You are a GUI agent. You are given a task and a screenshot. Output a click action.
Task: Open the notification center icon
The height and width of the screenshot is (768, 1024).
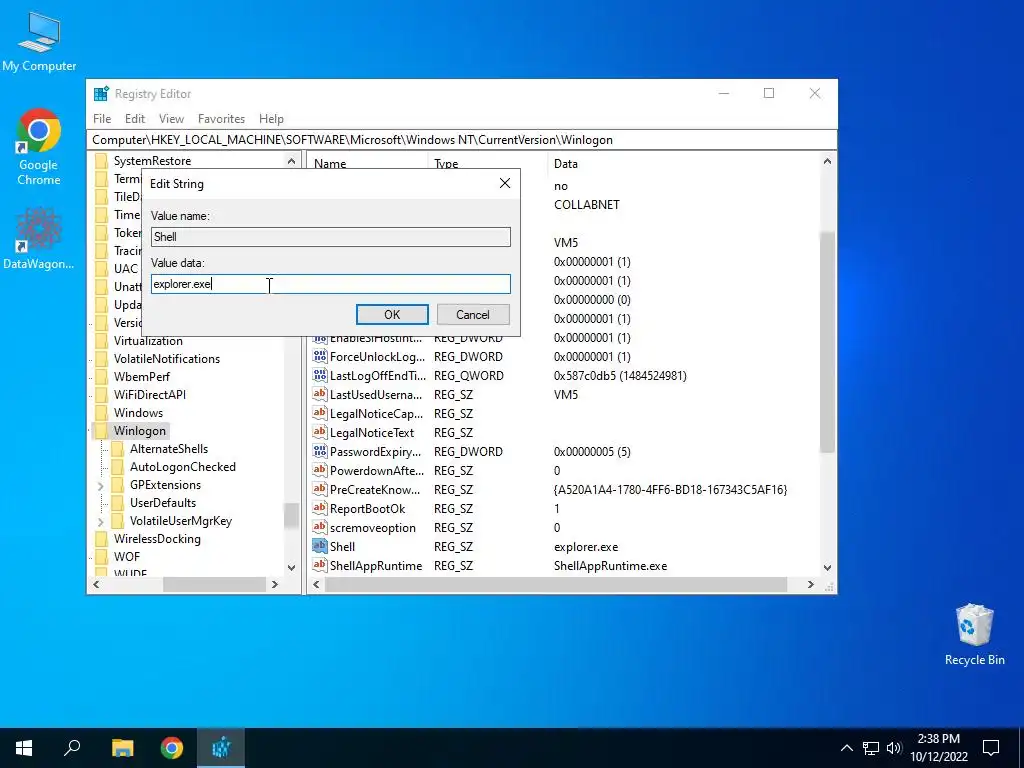tap(991, 748)
